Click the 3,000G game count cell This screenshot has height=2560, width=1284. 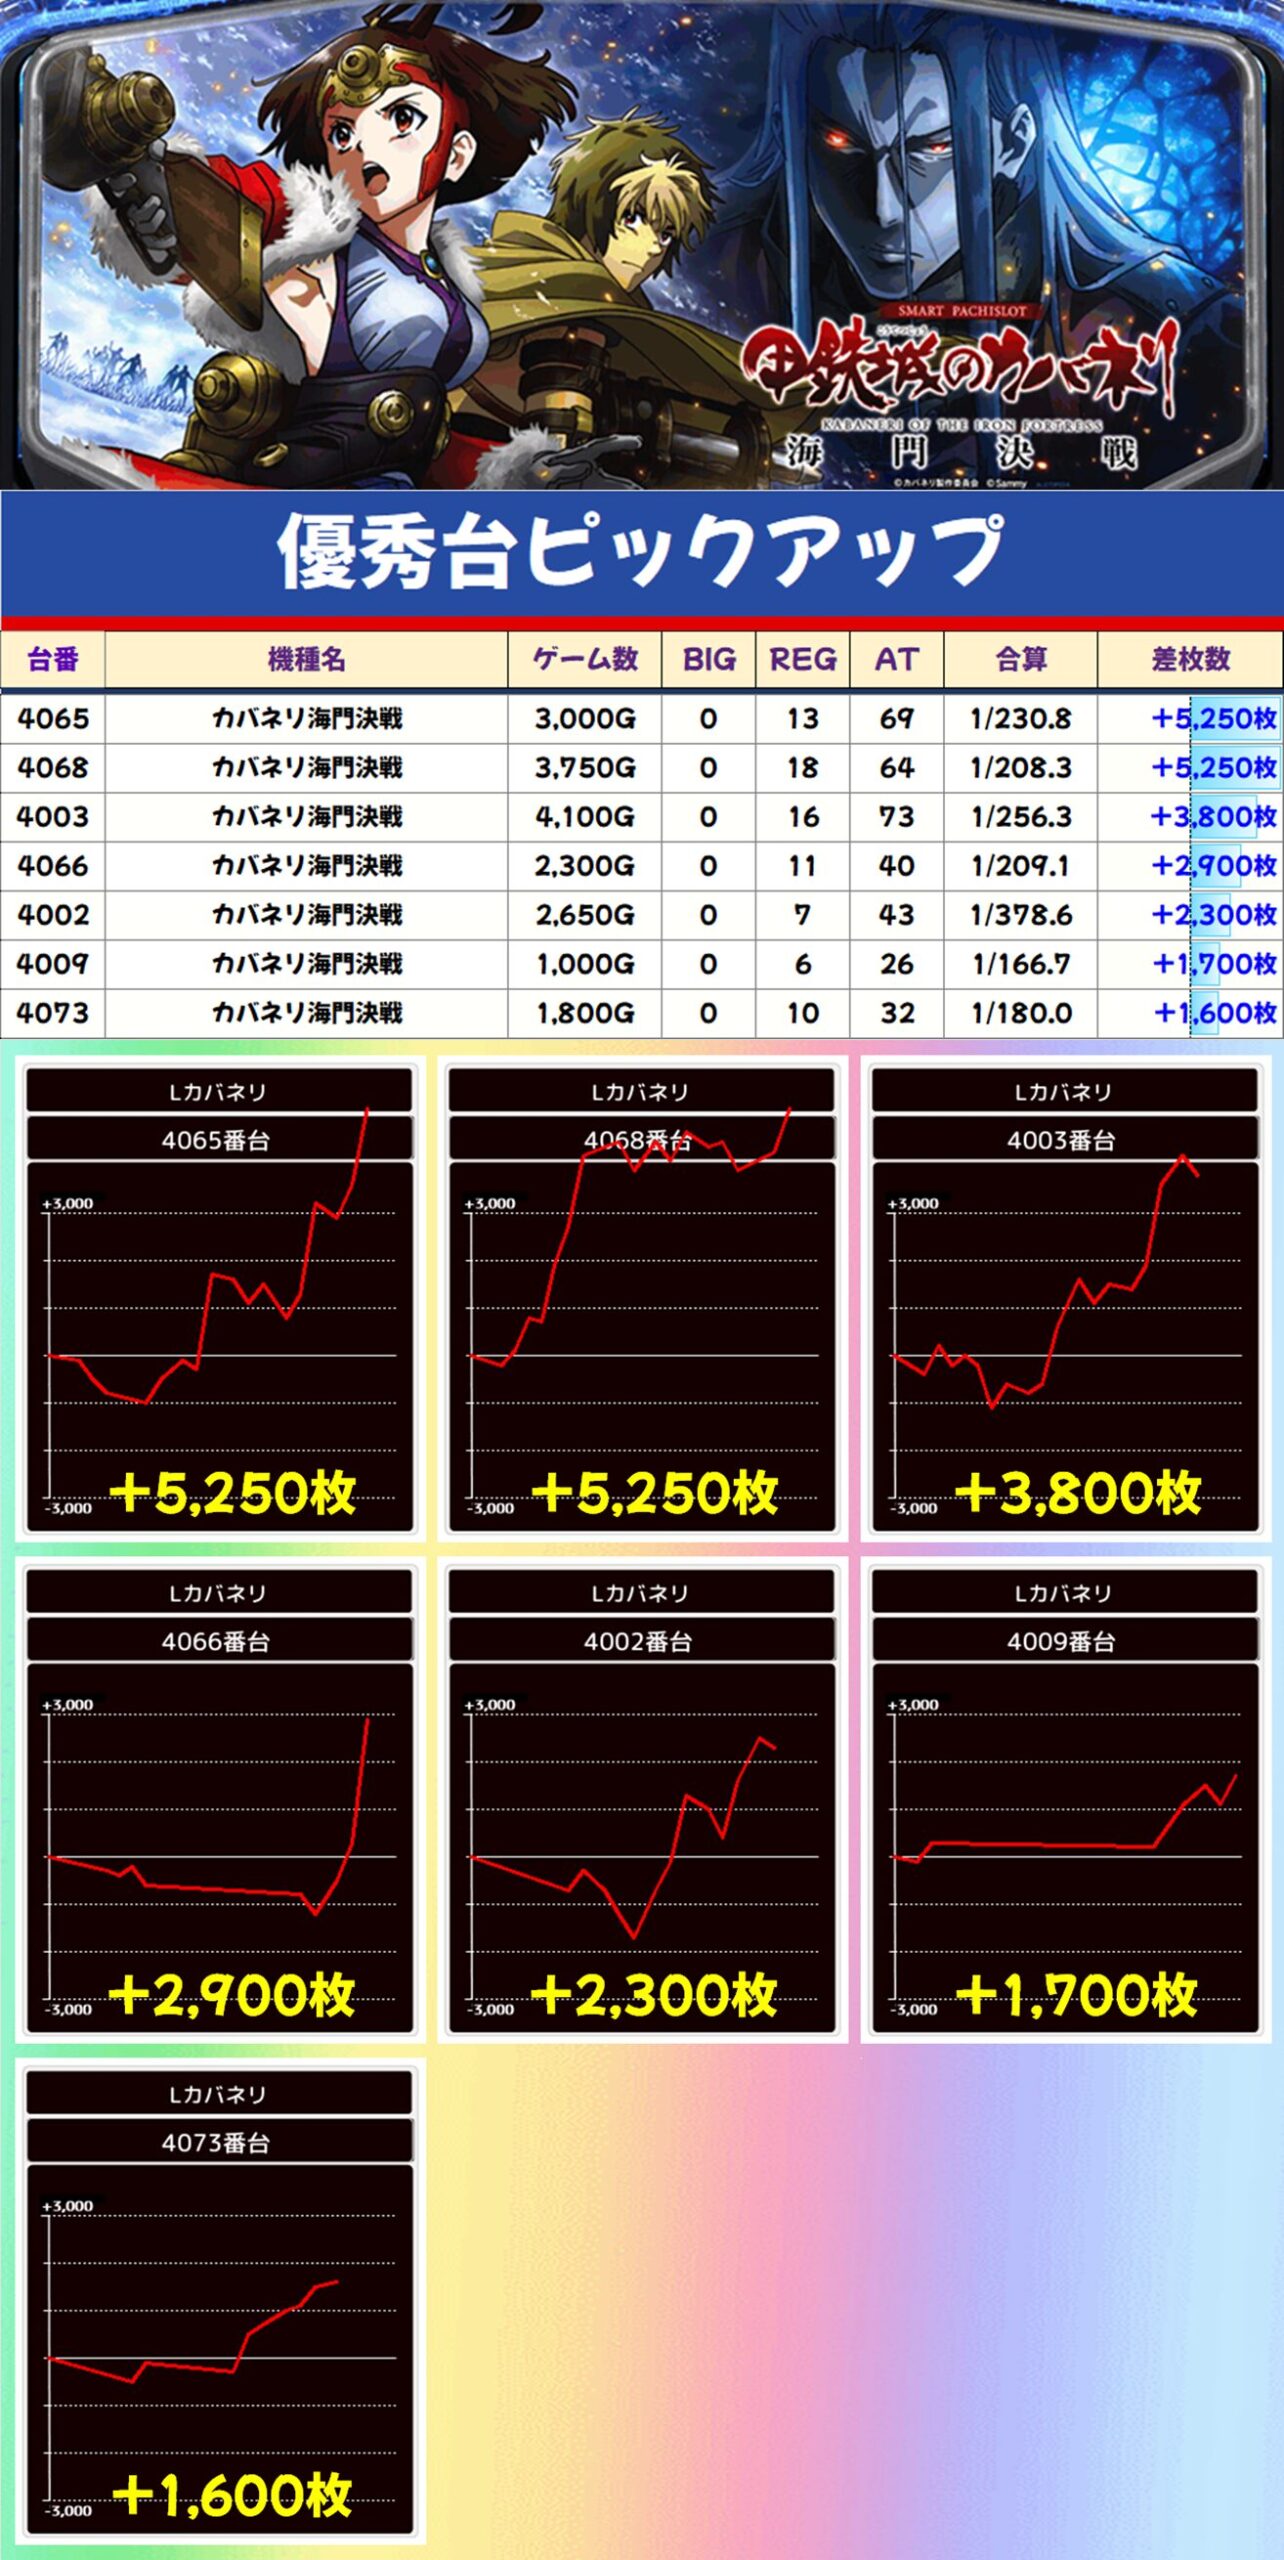(x=585, y=719)
